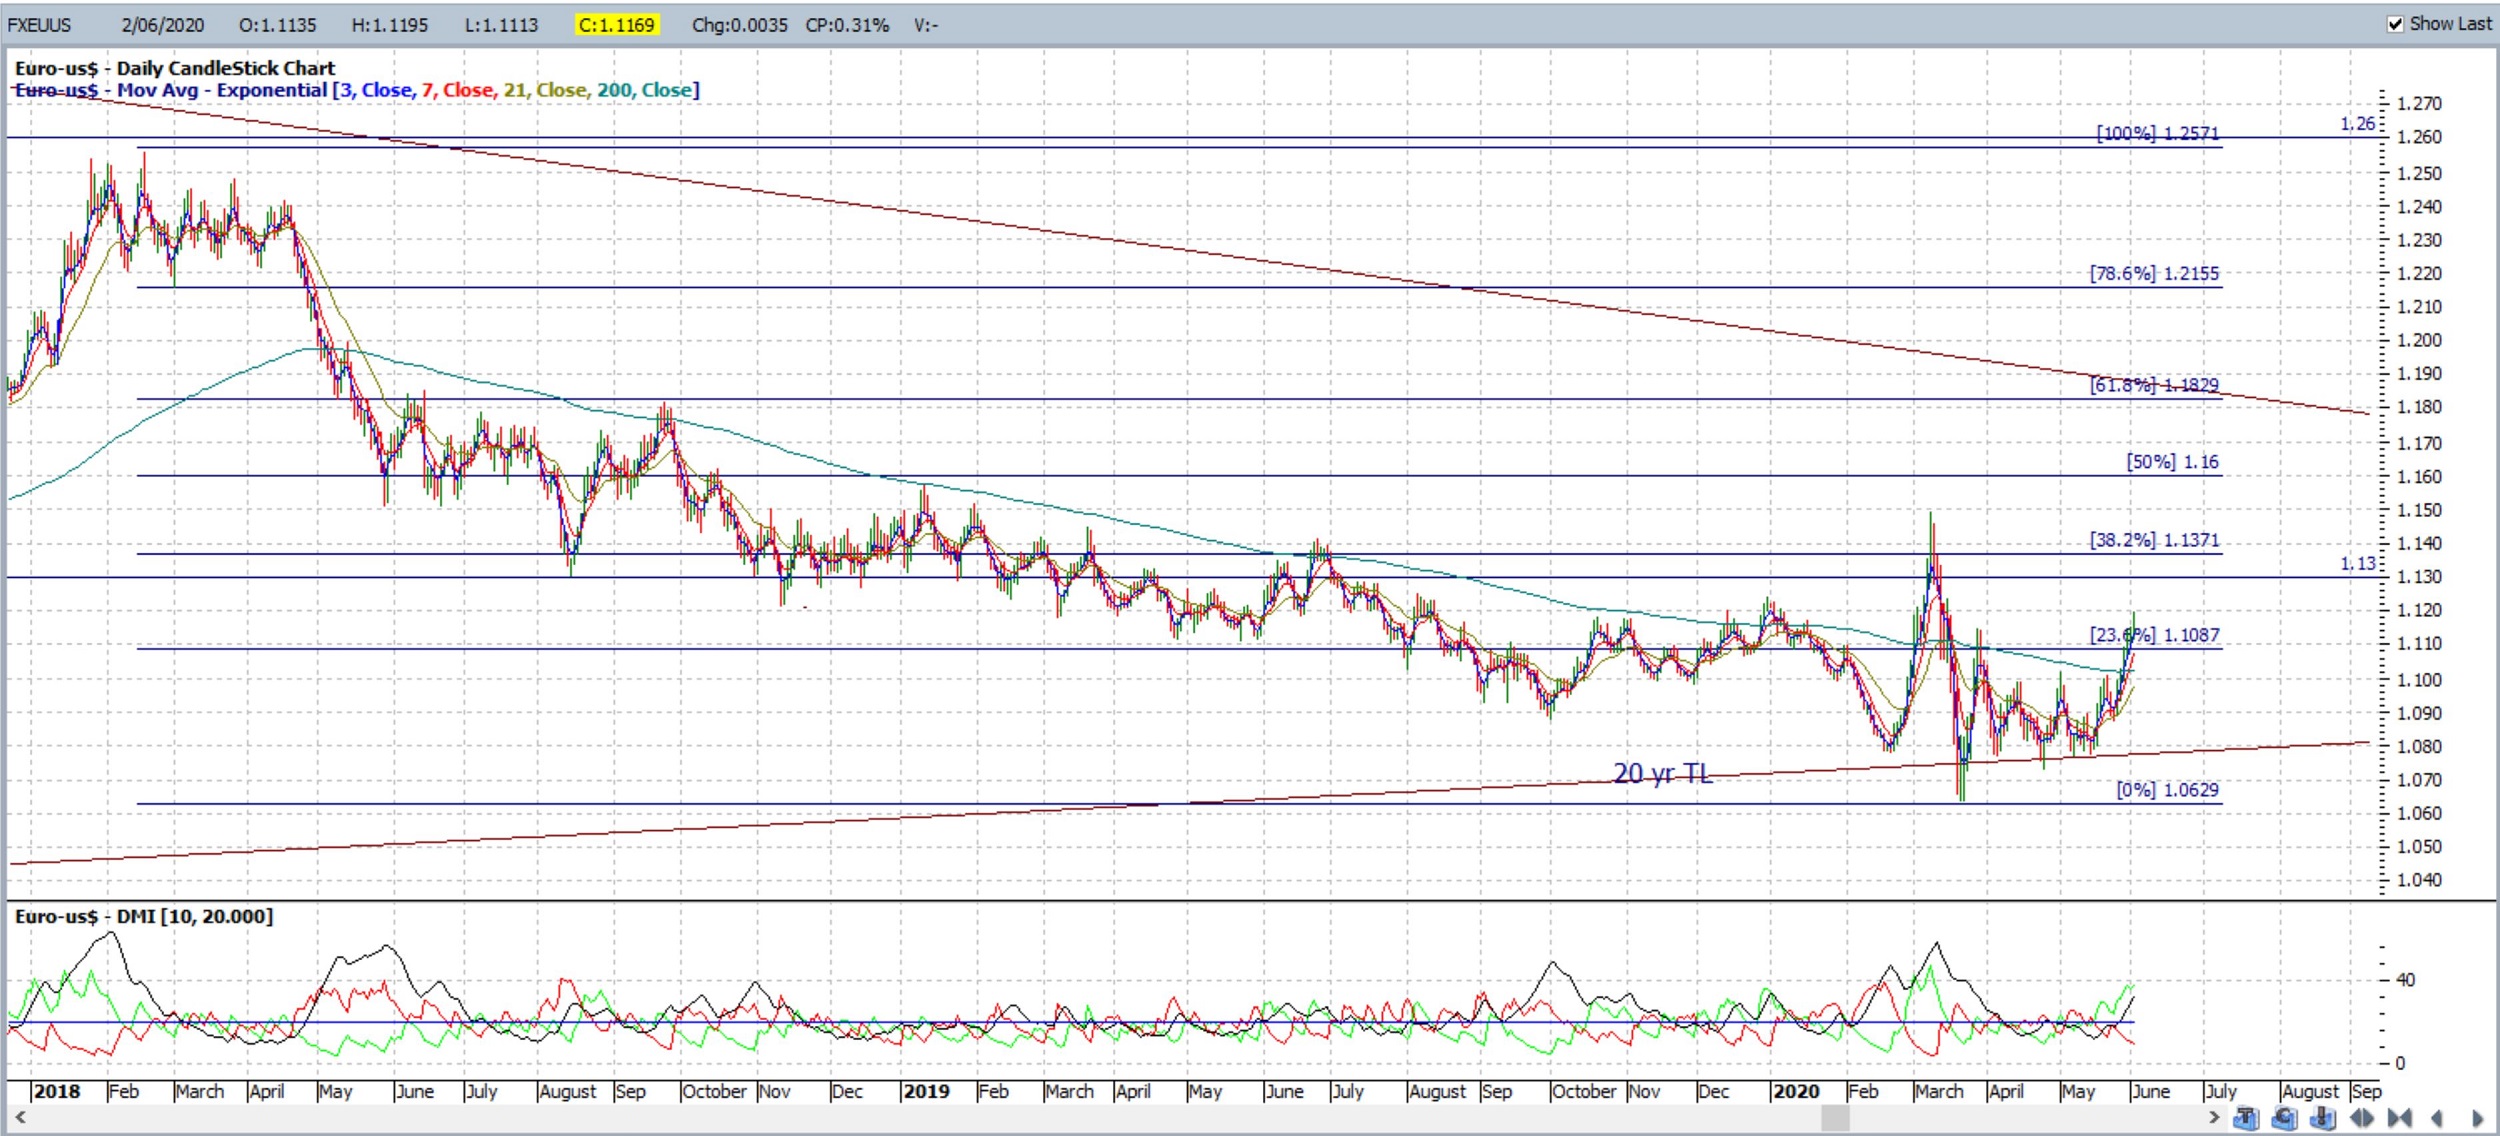Click the L:1.1113 low value
2500x1136 pixels.
click(501, 25)
